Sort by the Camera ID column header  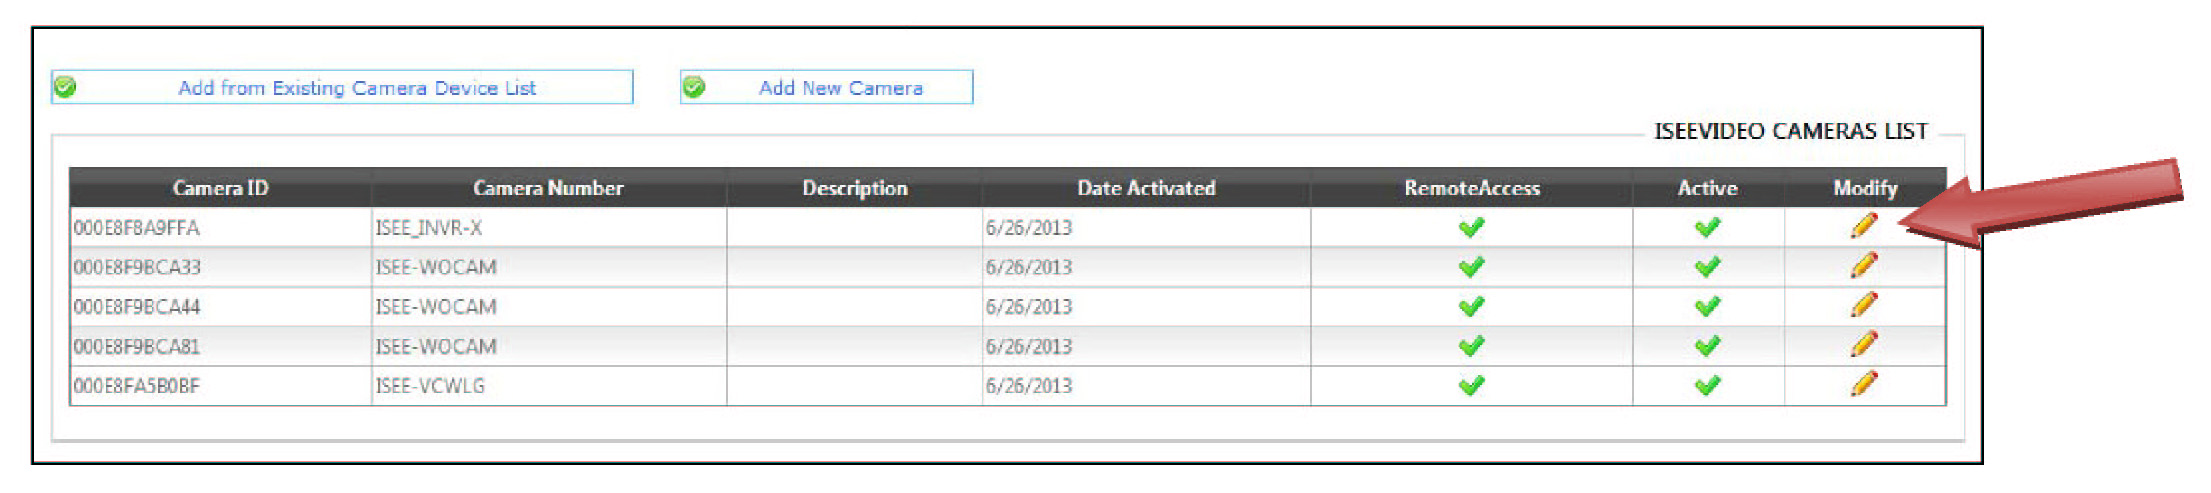(220, 188)
